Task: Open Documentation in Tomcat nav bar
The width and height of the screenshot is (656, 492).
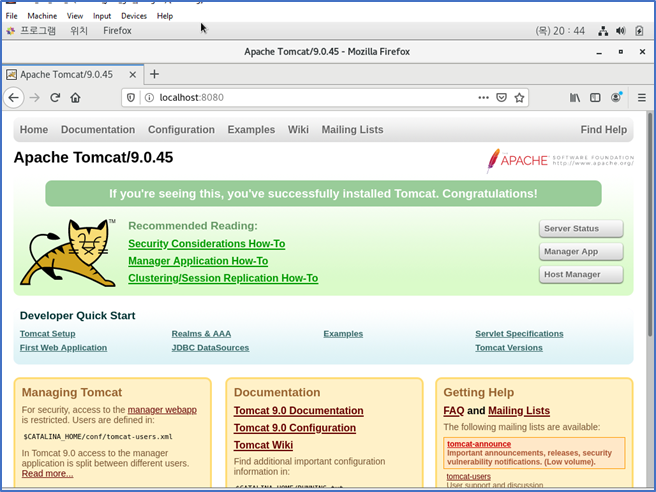Action: (98, 130)
